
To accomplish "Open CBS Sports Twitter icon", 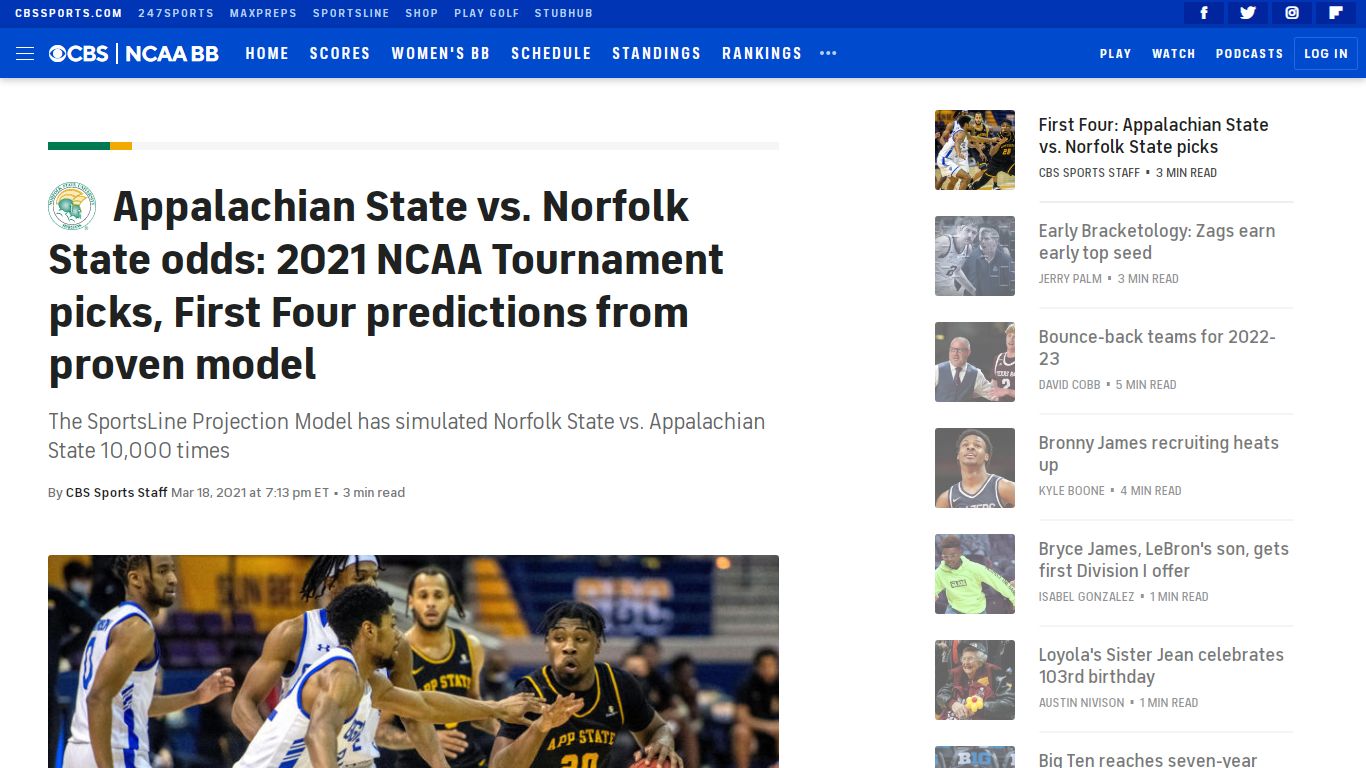I will point(1248,13).
